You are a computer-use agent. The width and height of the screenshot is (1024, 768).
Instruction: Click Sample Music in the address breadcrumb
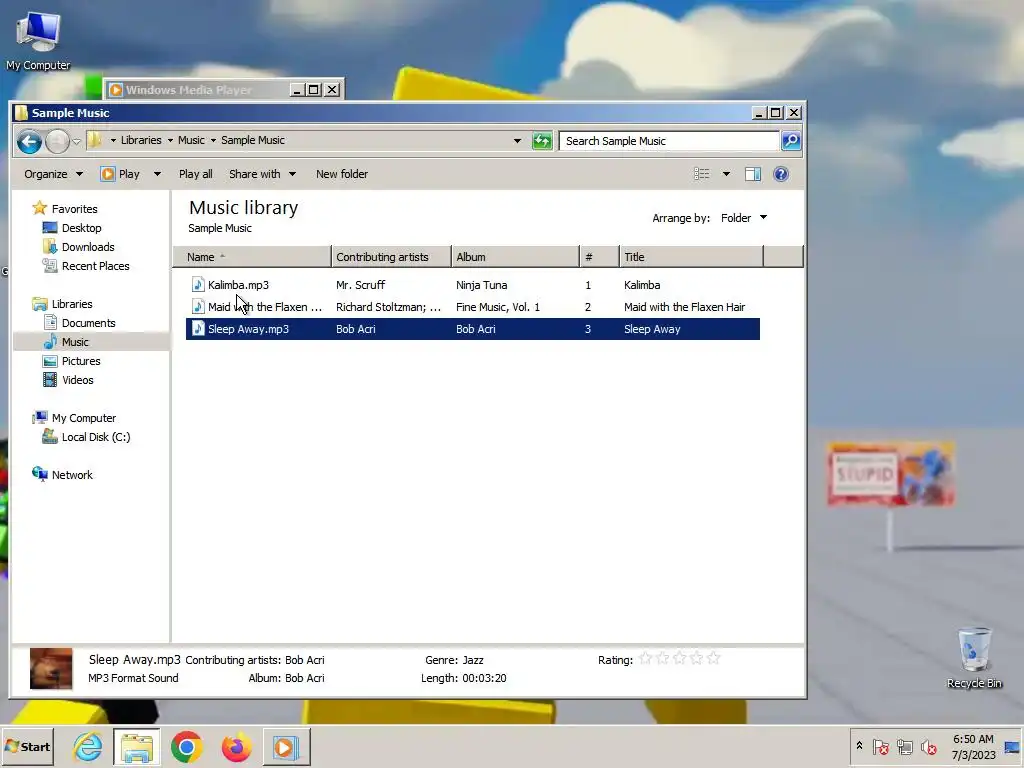253,140
